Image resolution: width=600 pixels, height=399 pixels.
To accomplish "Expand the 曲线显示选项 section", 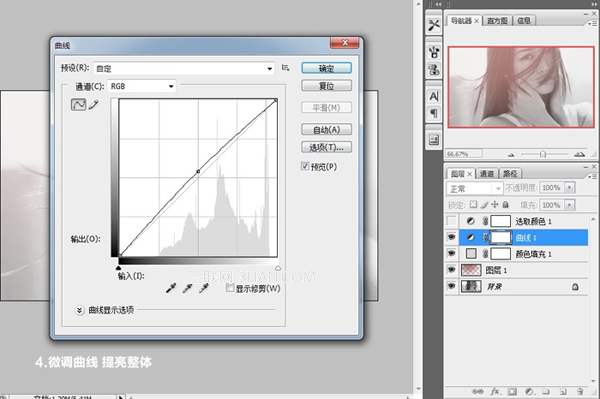I will pos(79,310).
